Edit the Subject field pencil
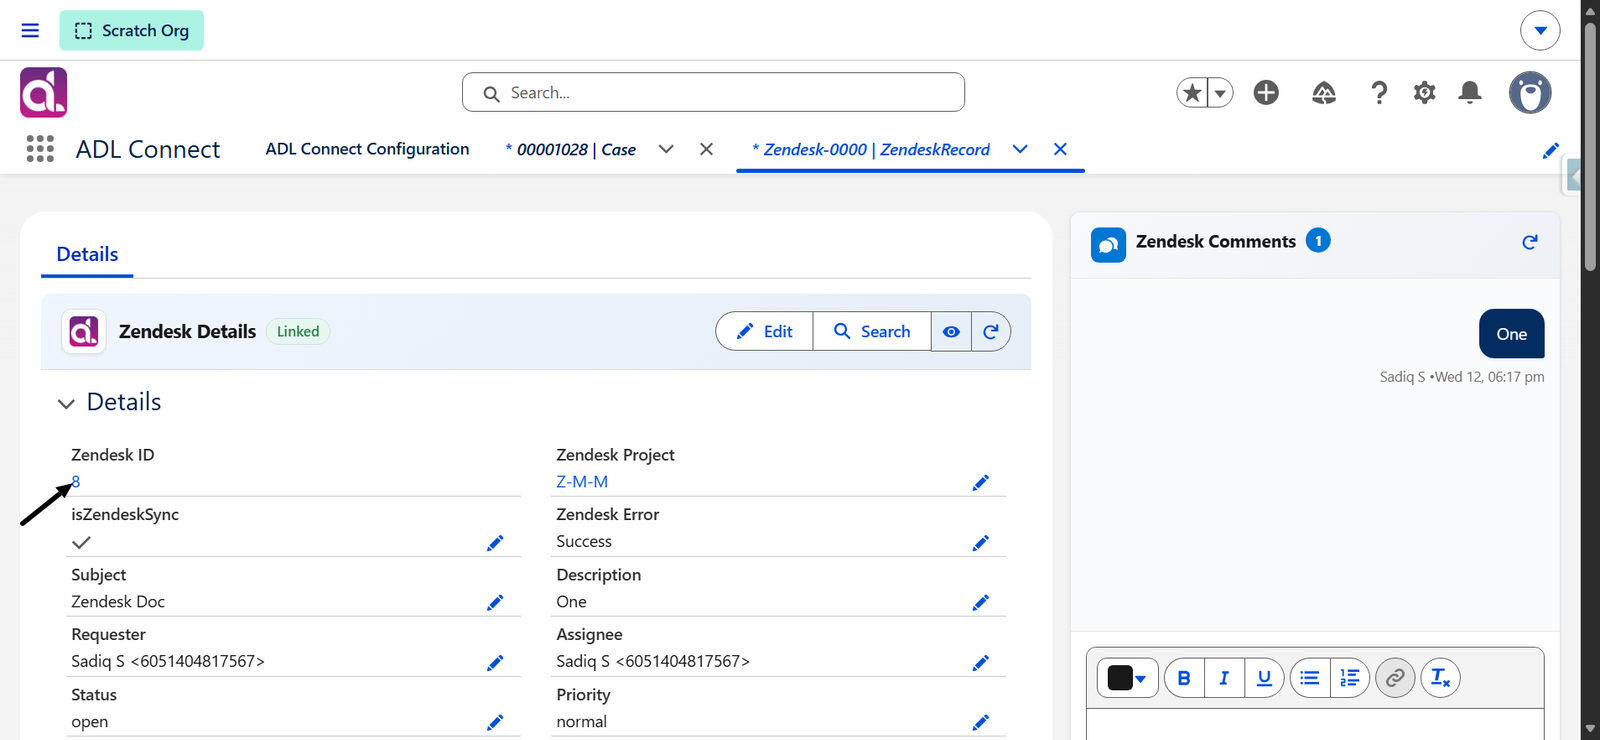The width and height of the screenshot is (1600, 740). click(x=495, y=603)
